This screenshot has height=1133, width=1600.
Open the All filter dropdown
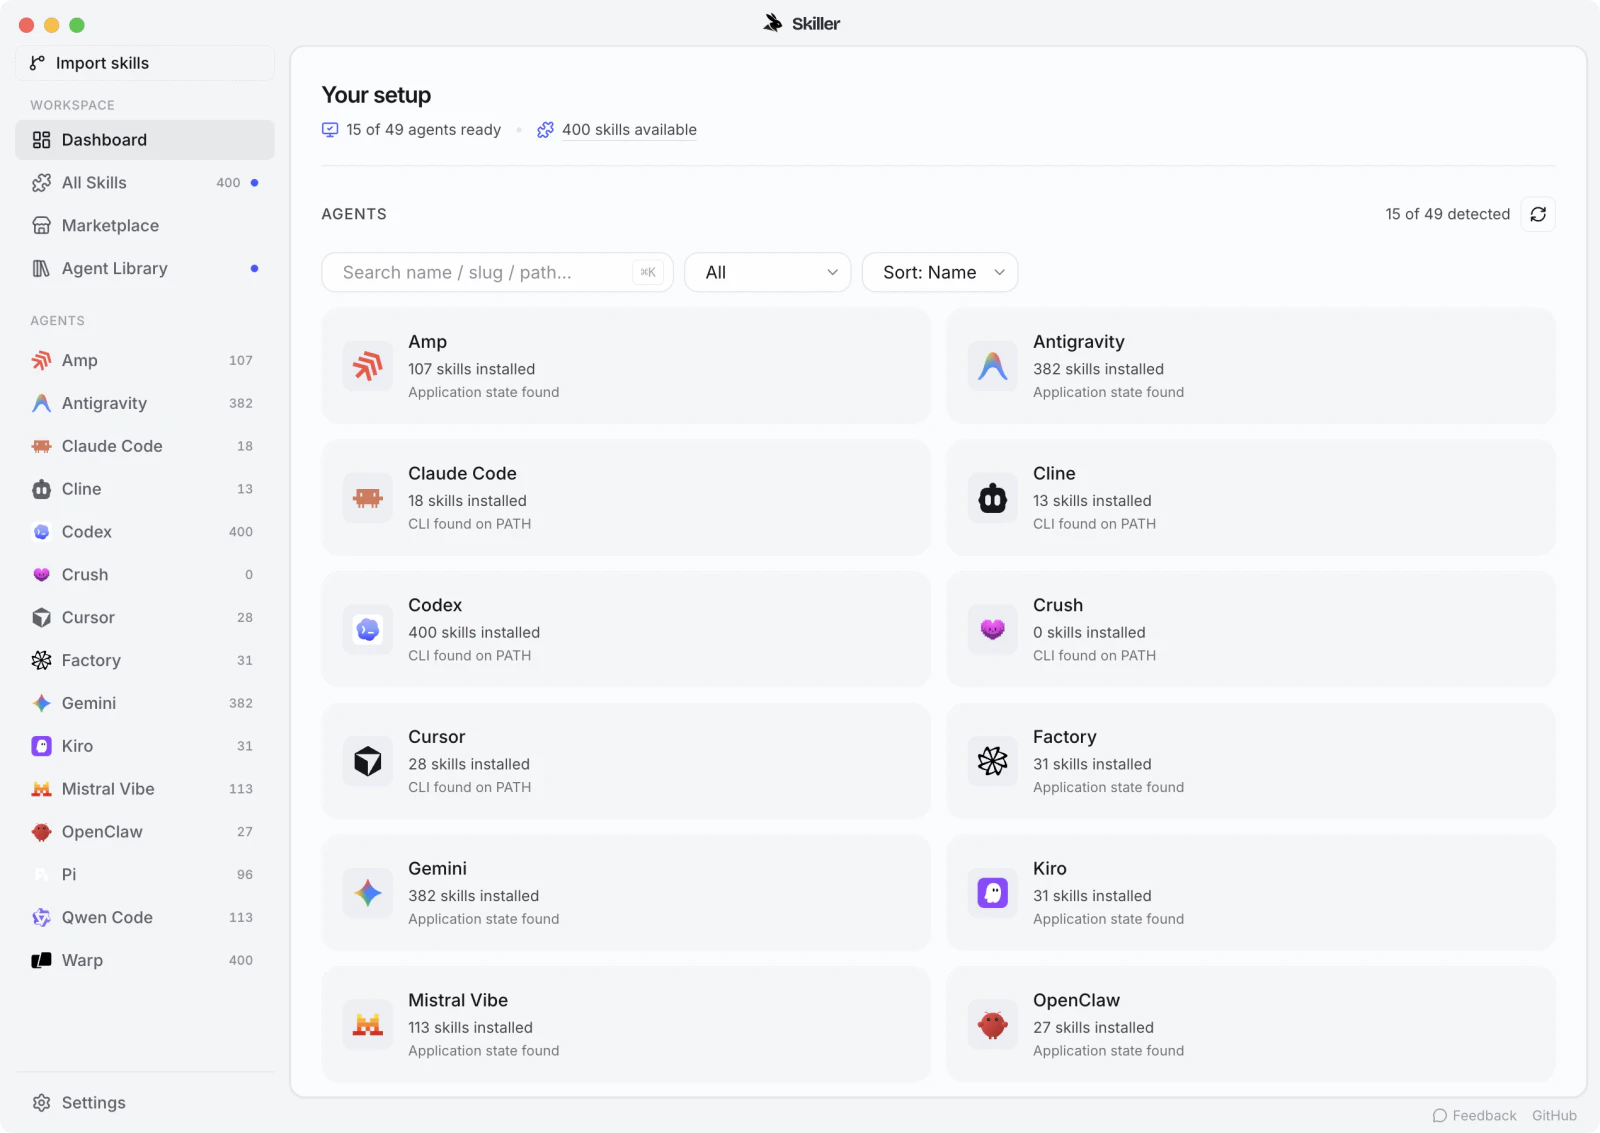click(767, 272)
